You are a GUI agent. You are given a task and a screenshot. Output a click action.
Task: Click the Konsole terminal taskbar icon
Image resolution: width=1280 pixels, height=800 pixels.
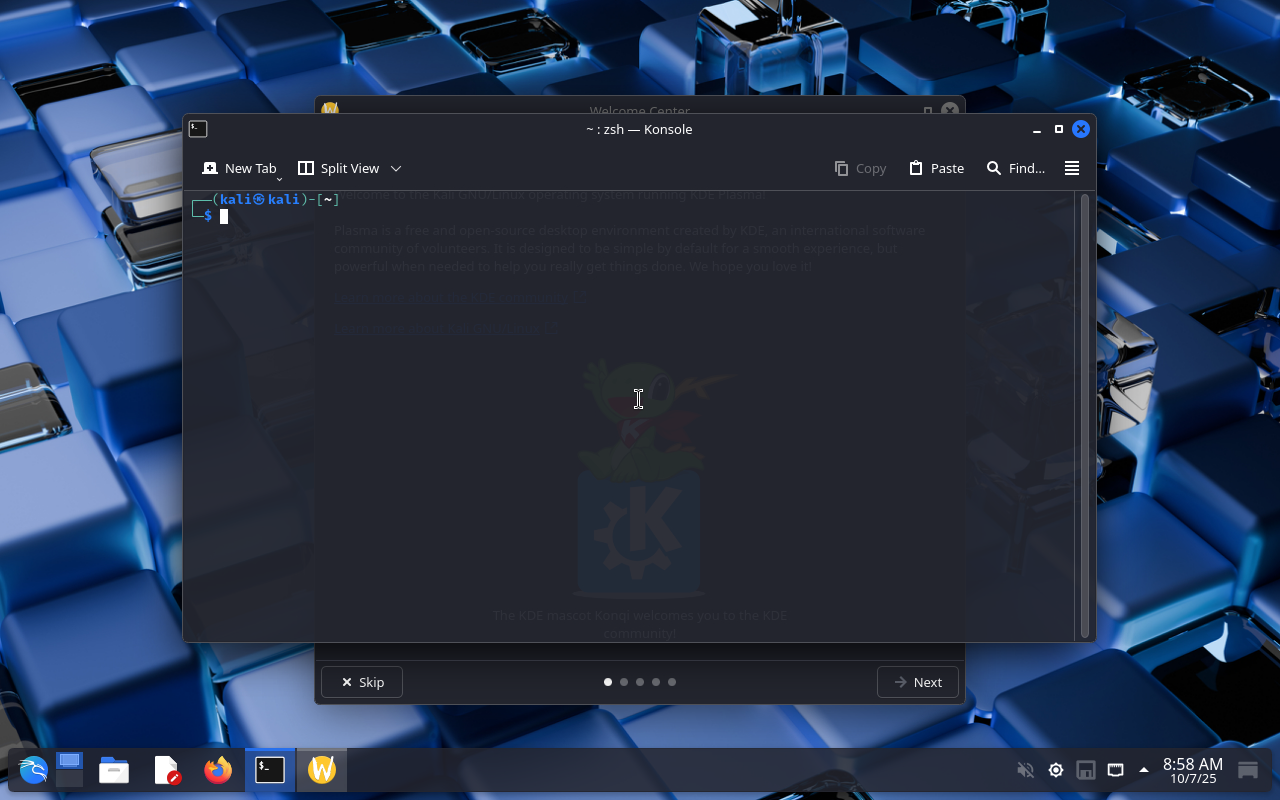pos(270,770)
